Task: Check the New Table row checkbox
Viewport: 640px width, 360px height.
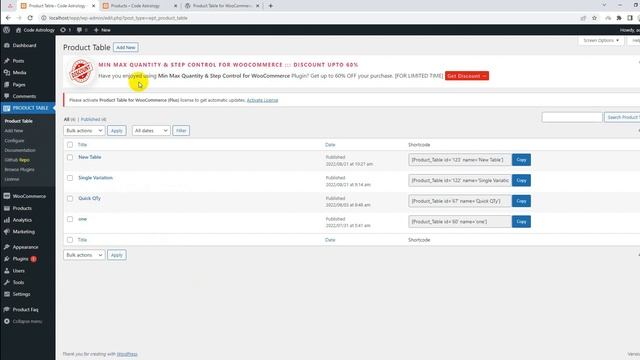Action: (70, 157)
